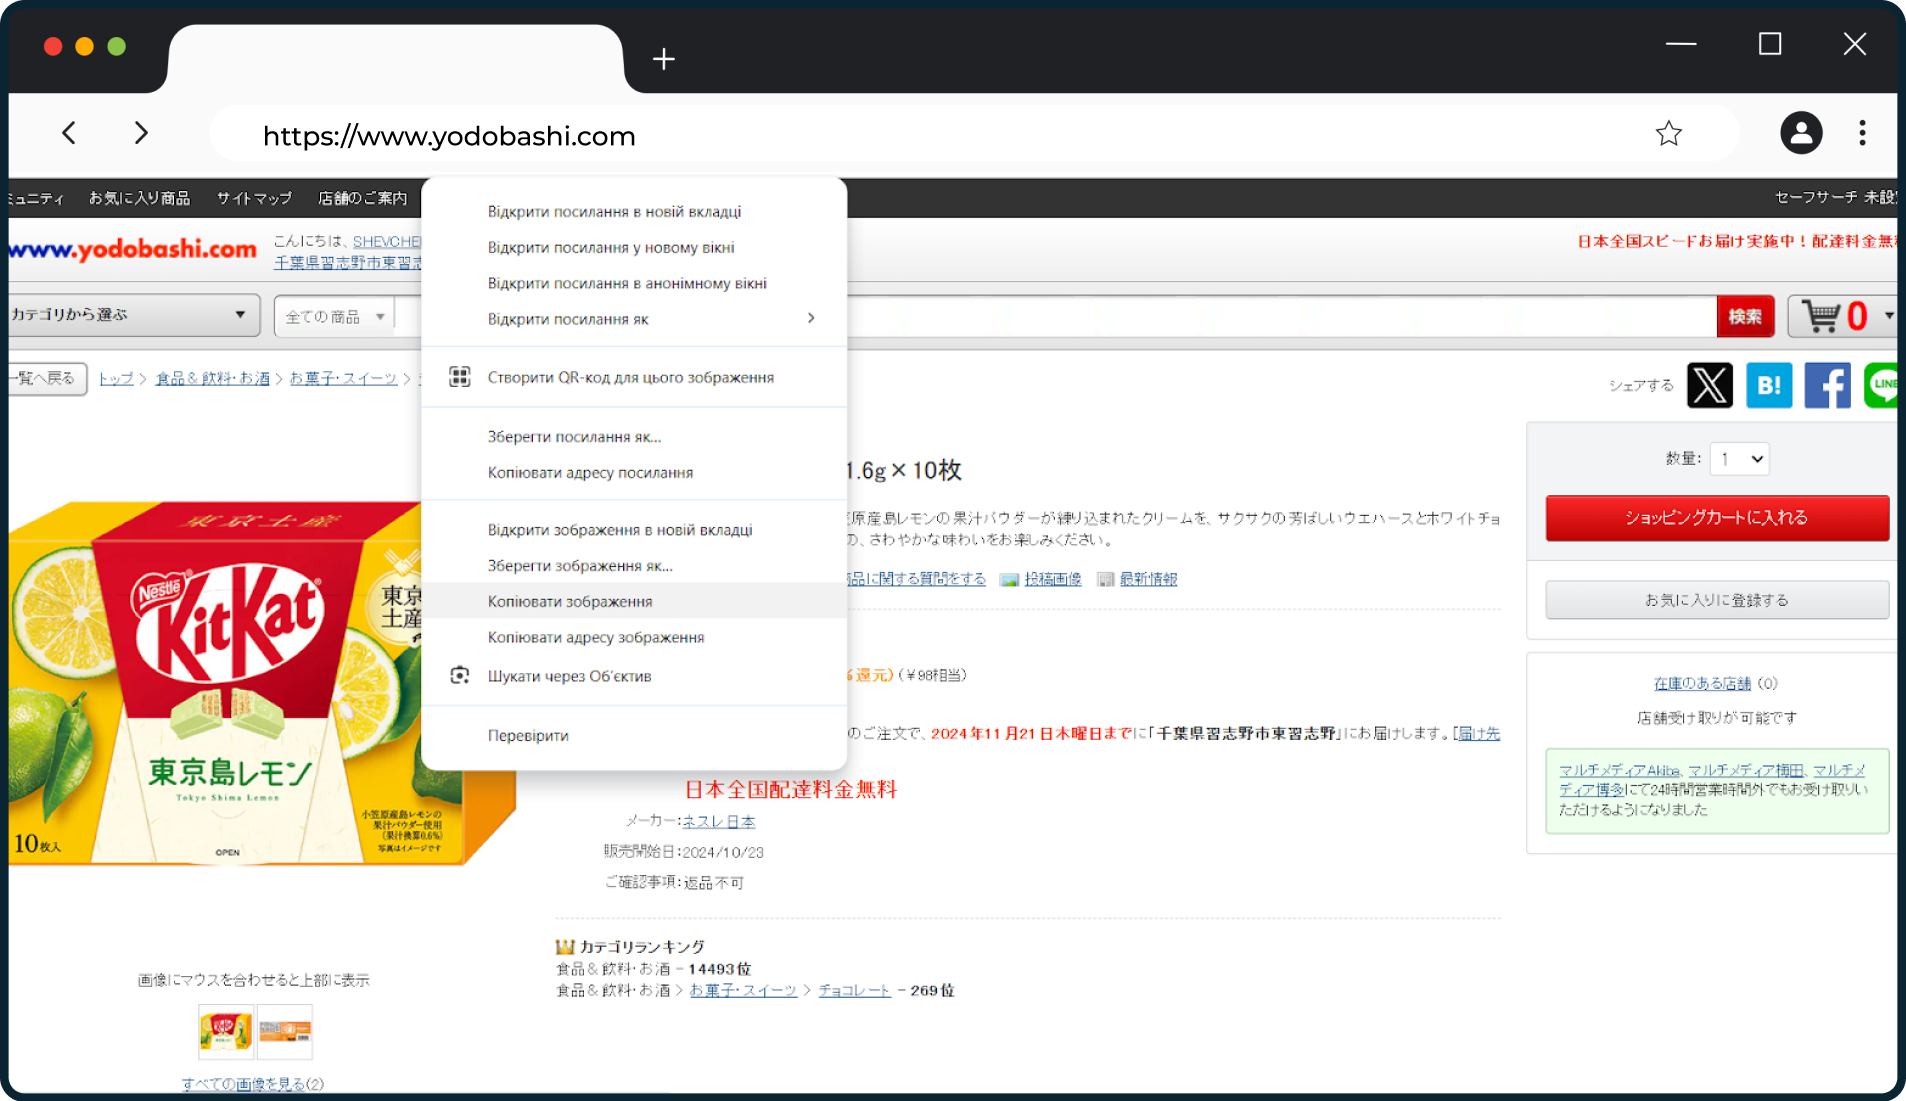This screenshot has height=1101, width=1906.
Task: Open the お菓子・スイーツ breadcrumb link
Action: click(x=343, y=378)
